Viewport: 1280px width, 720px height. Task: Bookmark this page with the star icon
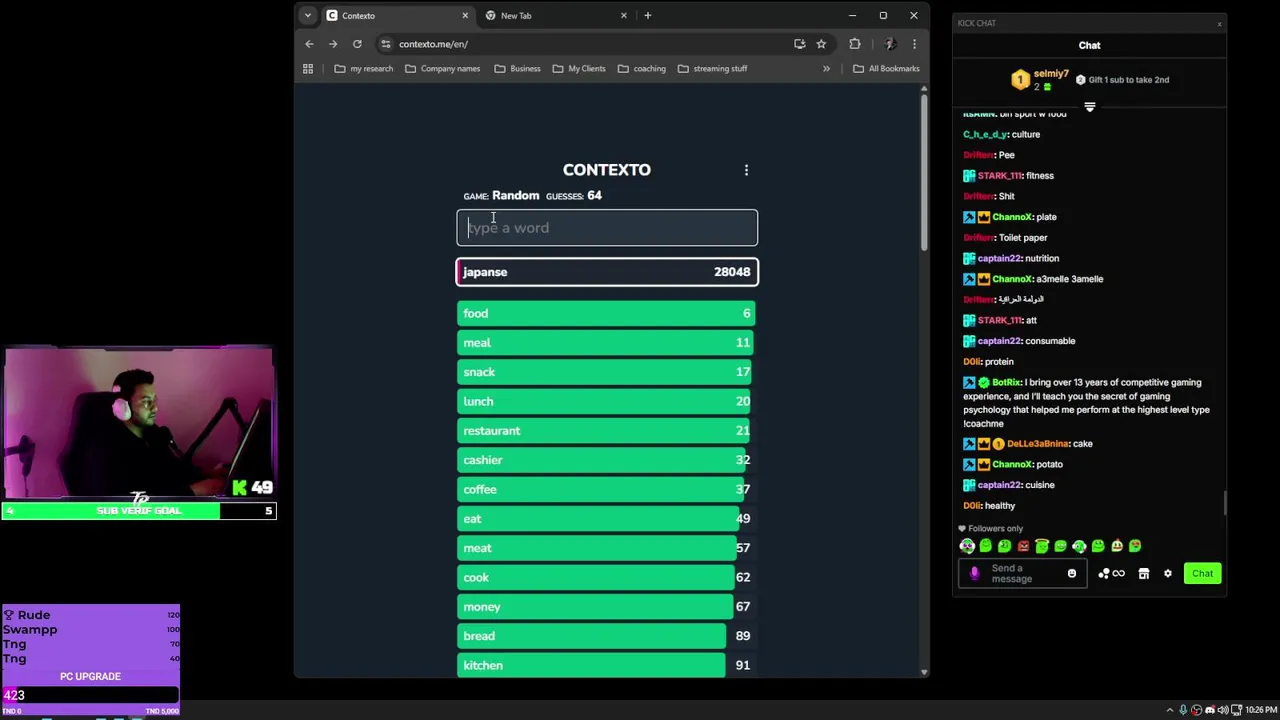pos(821,44)
